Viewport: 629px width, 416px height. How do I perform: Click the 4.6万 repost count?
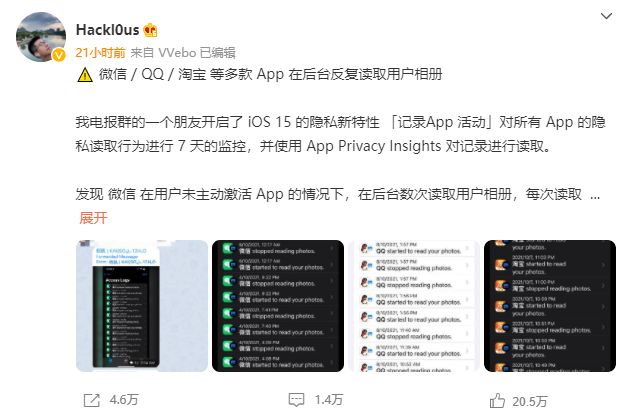point(124,400)
